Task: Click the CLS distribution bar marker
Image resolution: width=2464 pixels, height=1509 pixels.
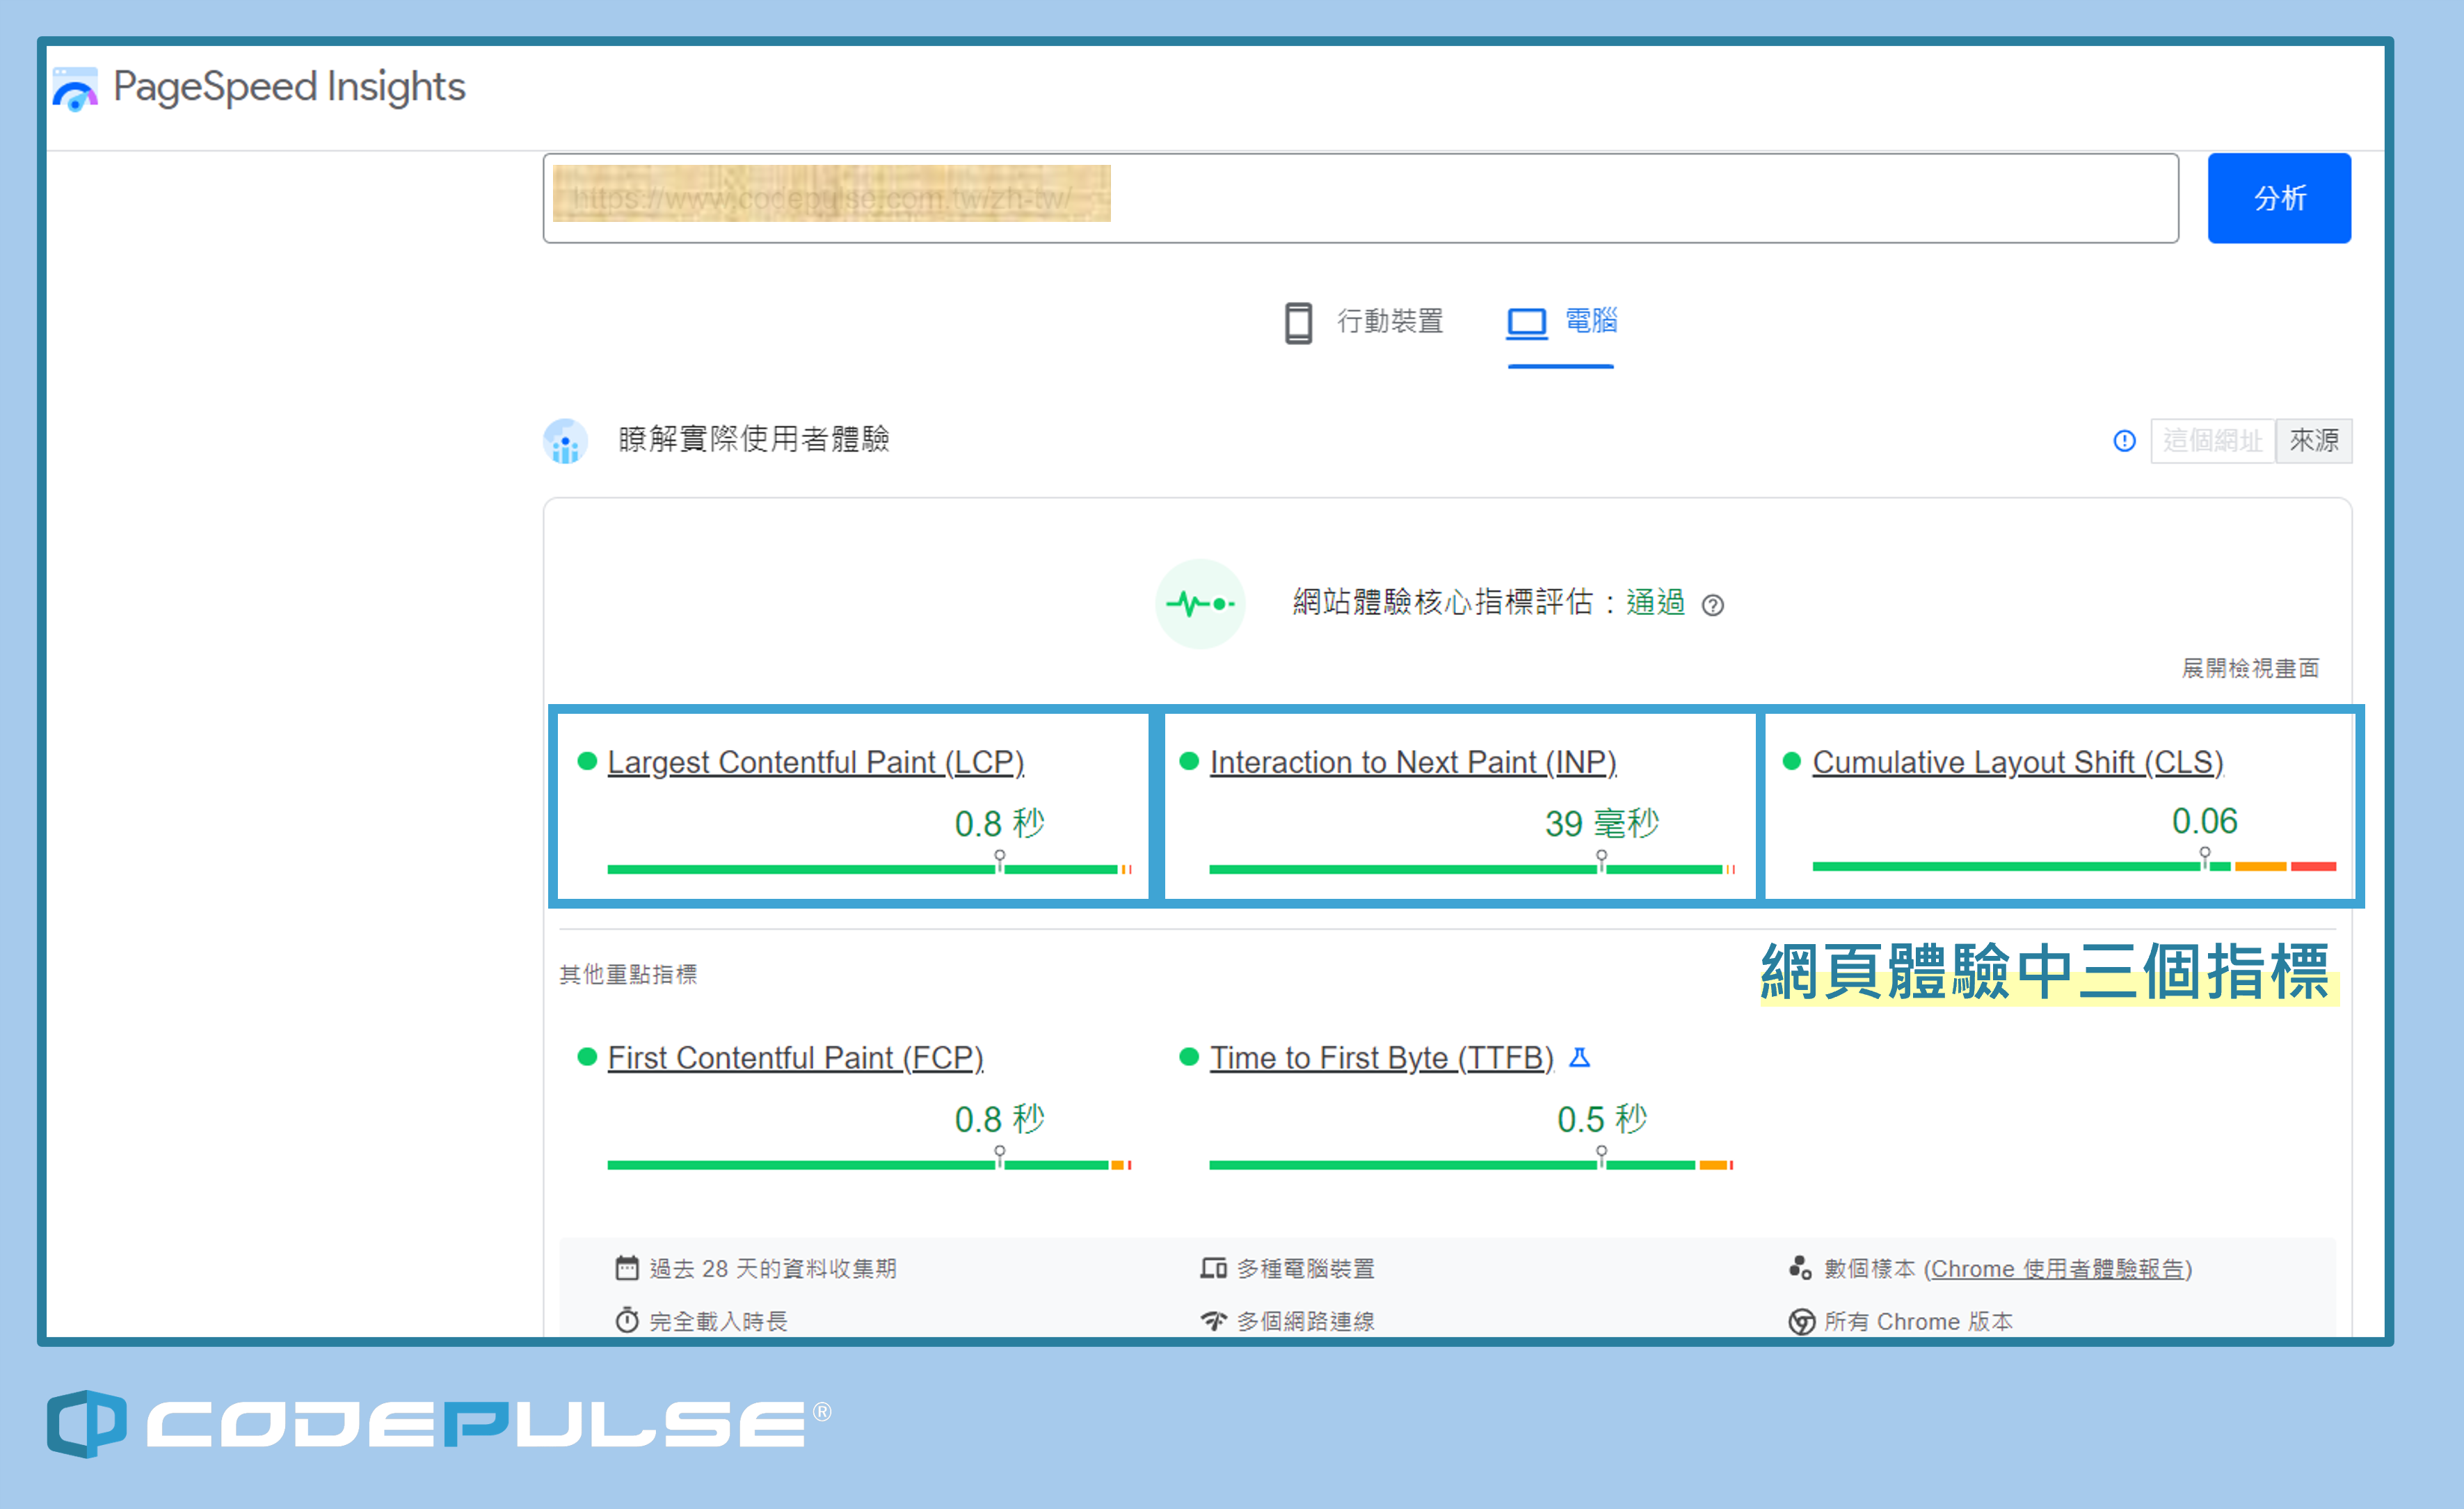Action: (2204, 858)
